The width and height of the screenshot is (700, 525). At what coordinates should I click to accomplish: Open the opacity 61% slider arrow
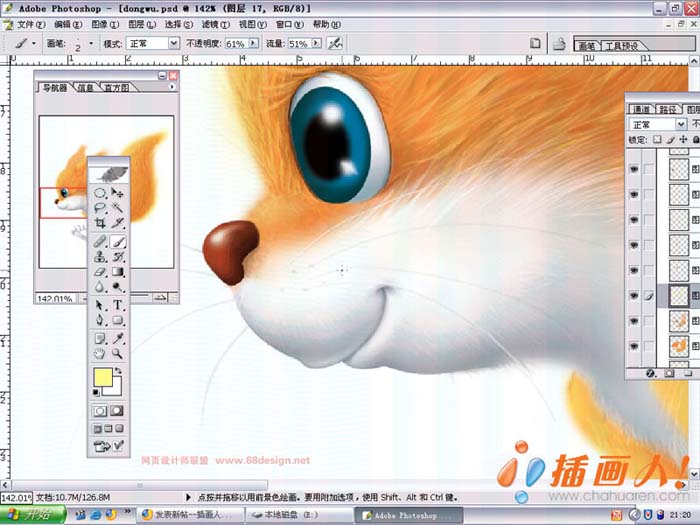(x=254, y=43)
